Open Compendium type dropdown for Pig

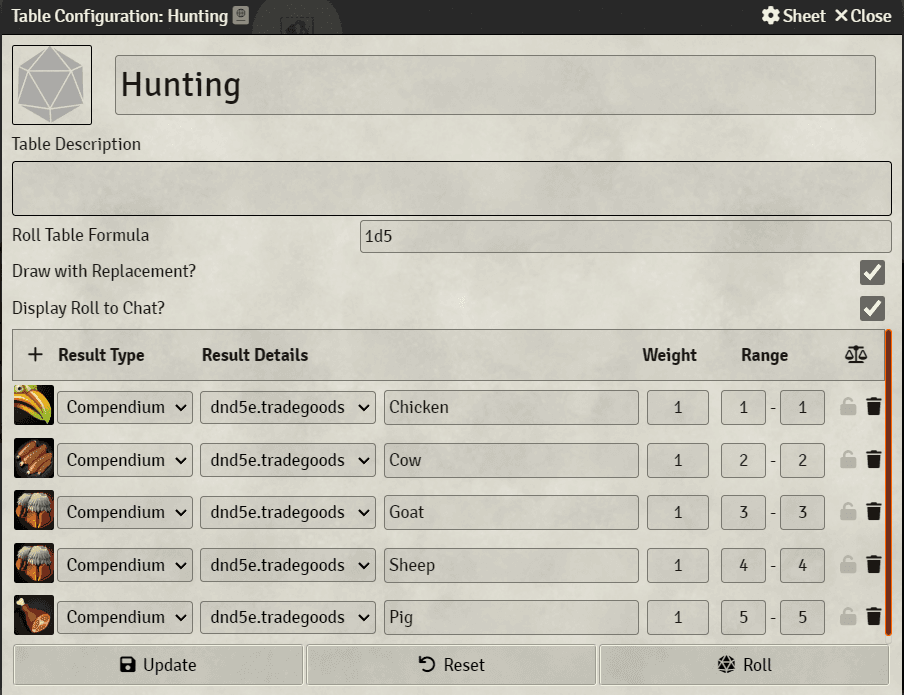125,617
